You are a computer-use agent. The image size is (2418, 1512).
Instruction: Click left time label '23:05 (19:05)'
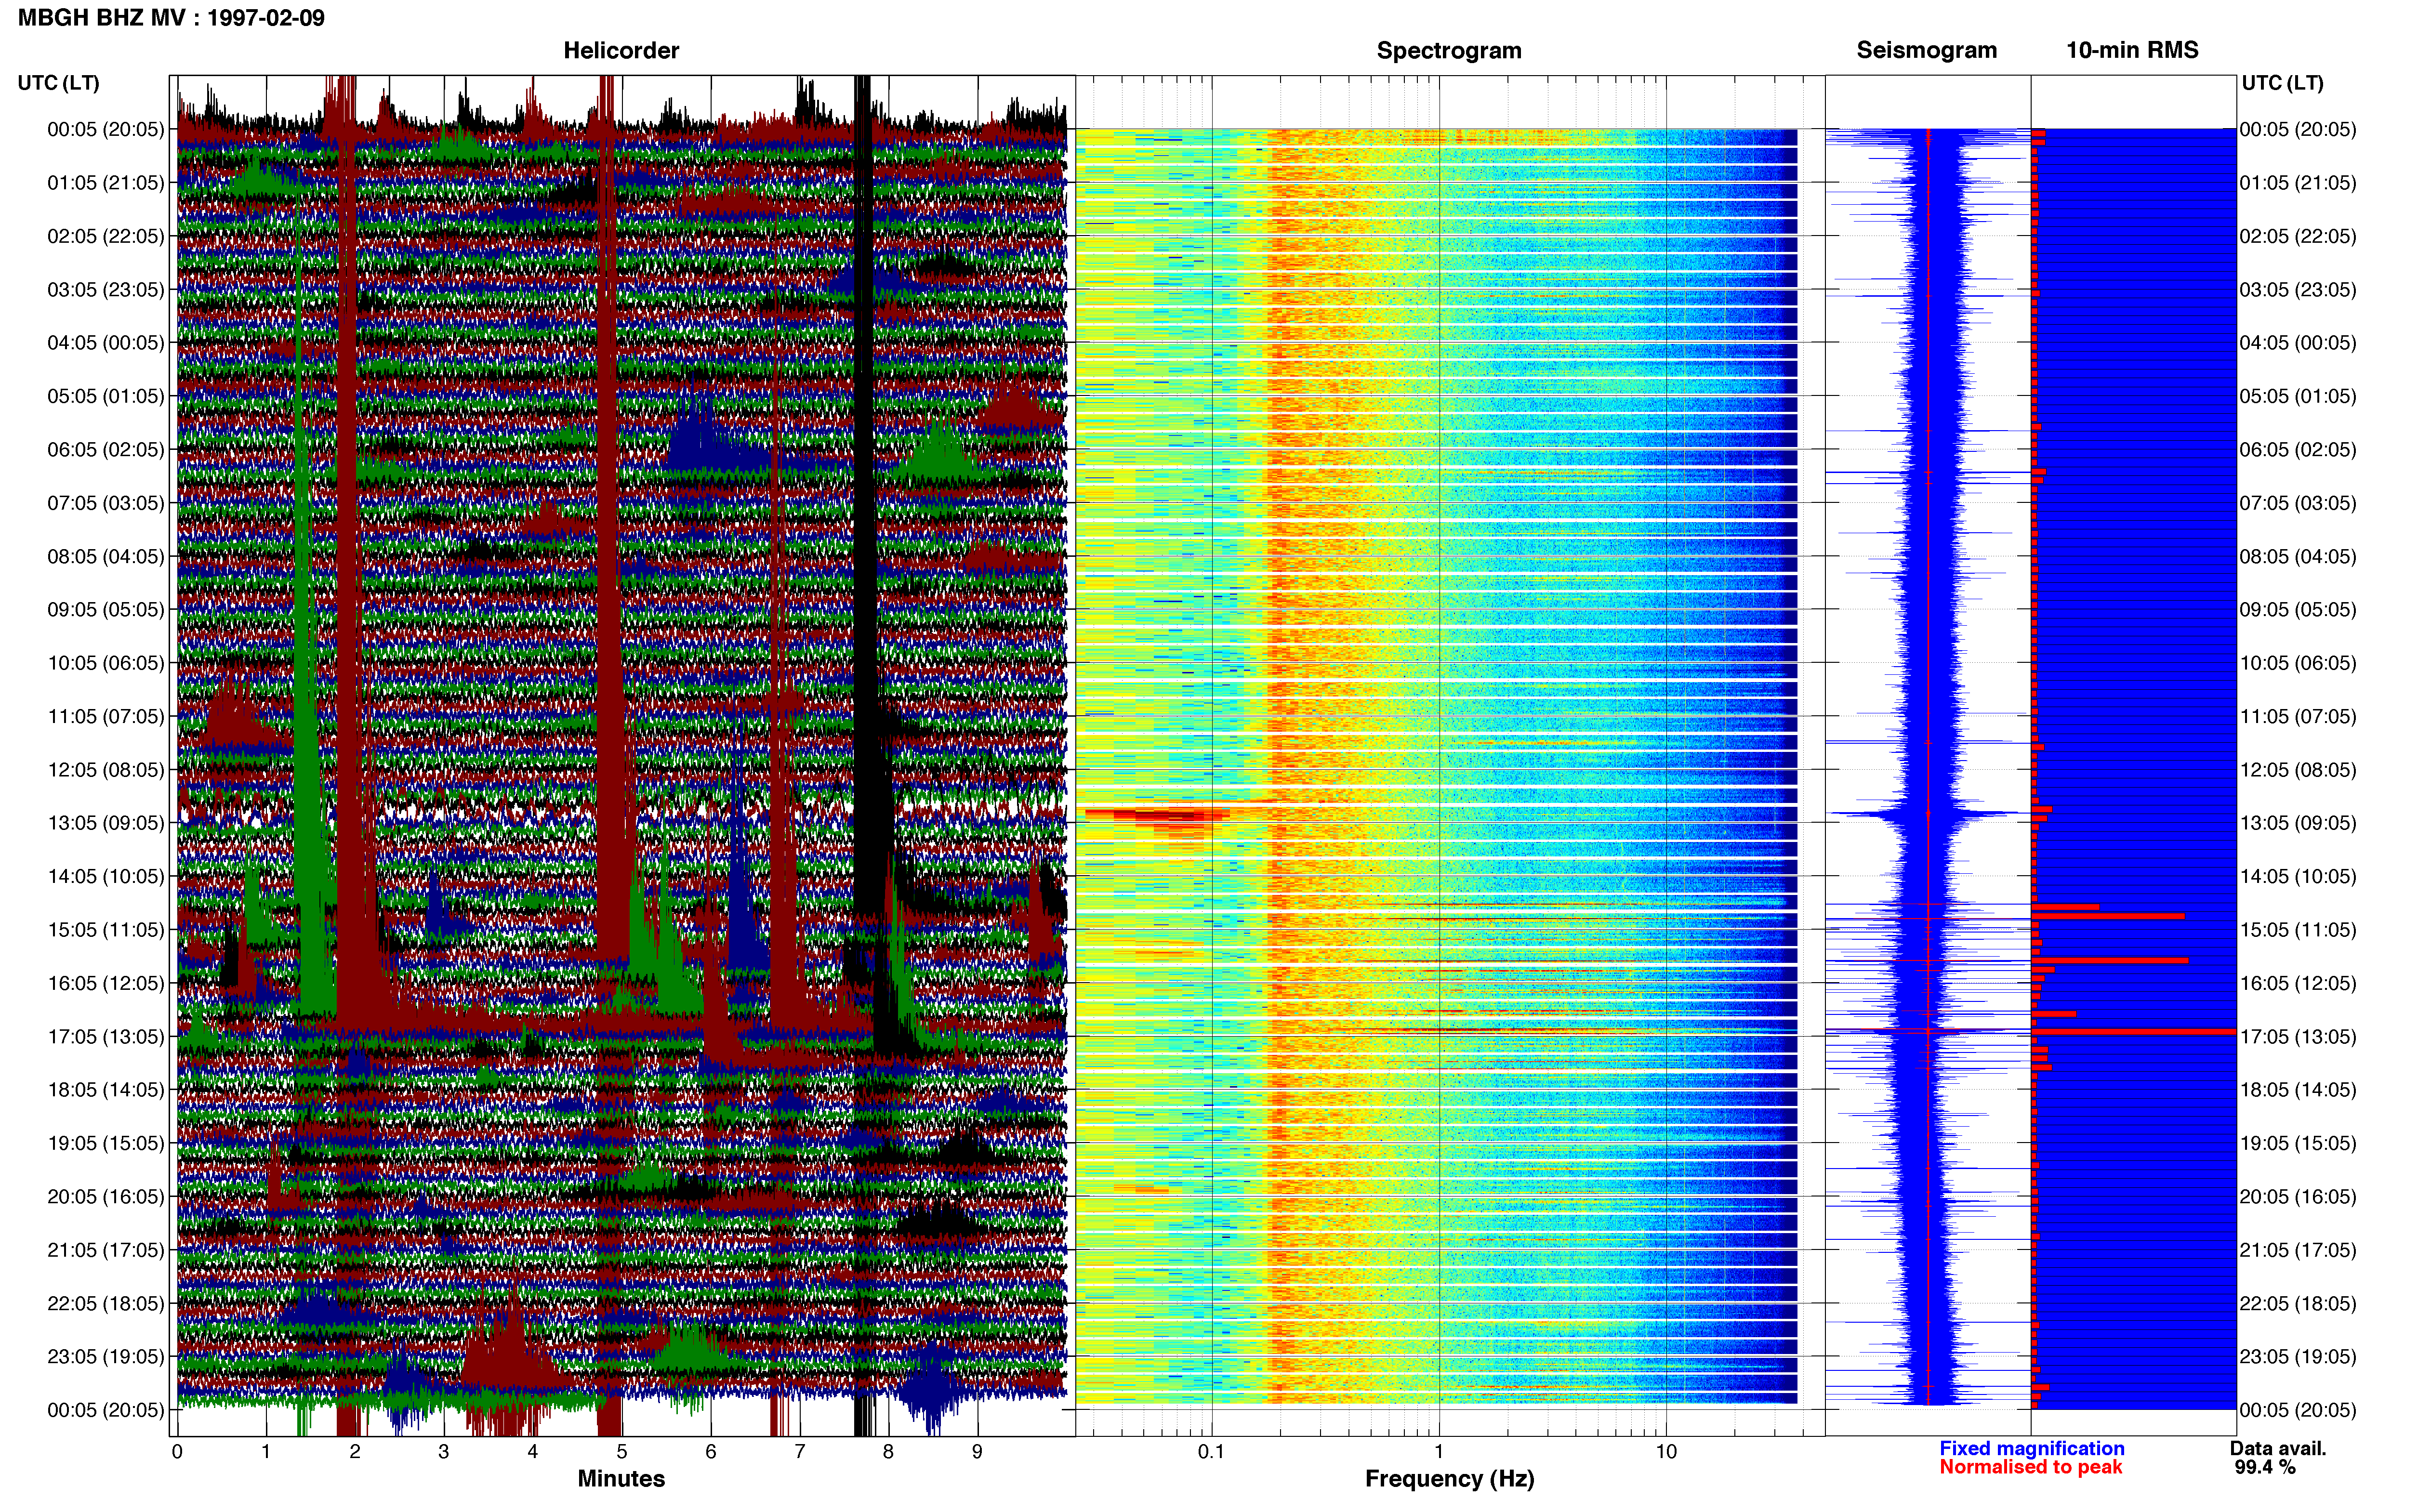(105, 1357)
